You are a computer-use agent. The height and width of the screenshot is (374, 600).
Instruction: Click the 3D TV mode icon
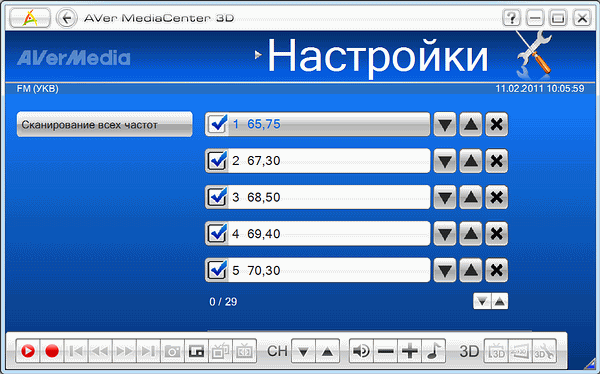point(496,351)
